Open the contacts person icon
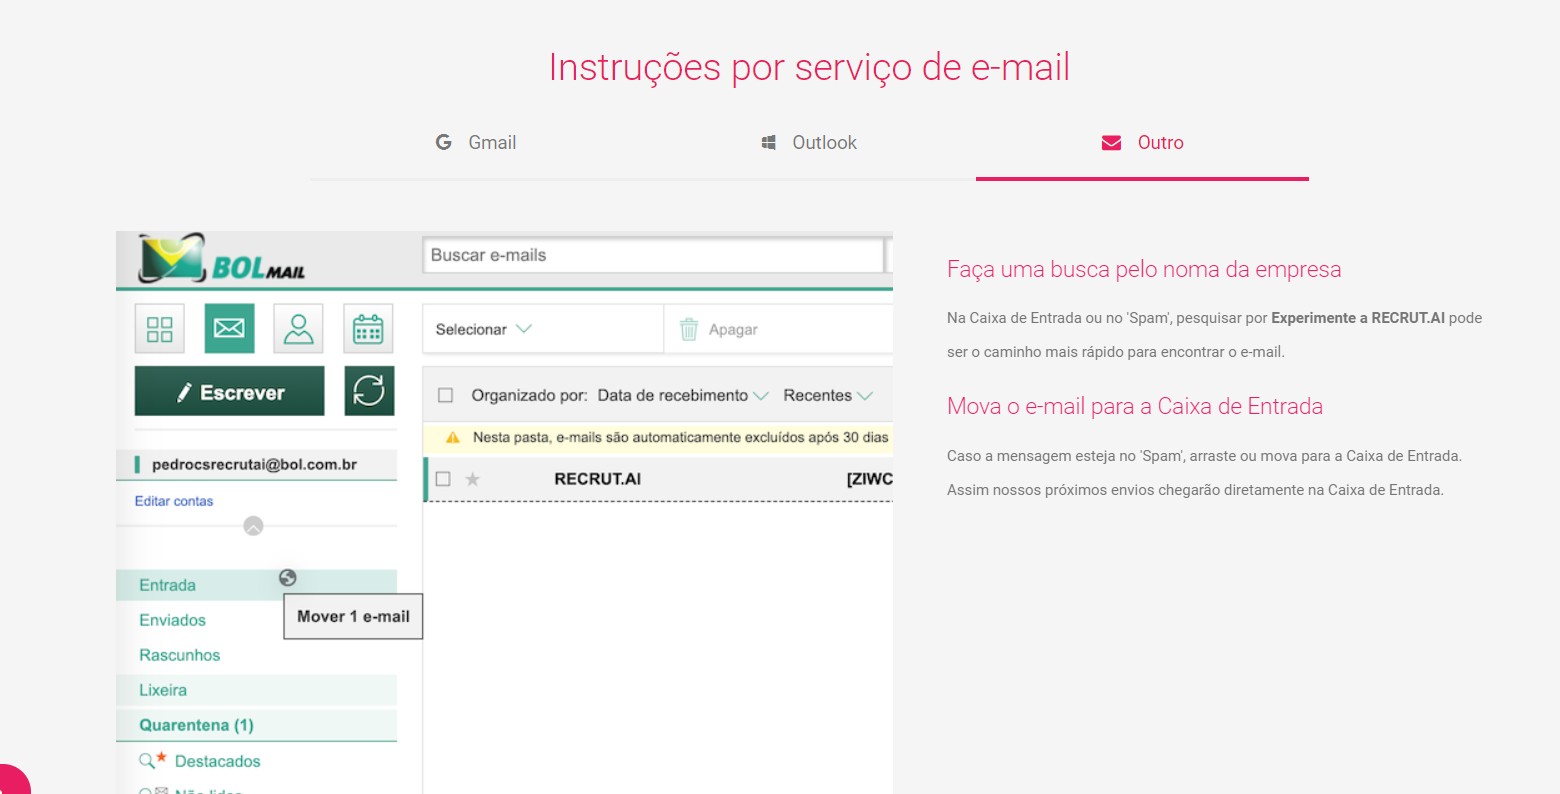Screen dimensions: 1560x794 pyautogui.click(x=299, y=329)
